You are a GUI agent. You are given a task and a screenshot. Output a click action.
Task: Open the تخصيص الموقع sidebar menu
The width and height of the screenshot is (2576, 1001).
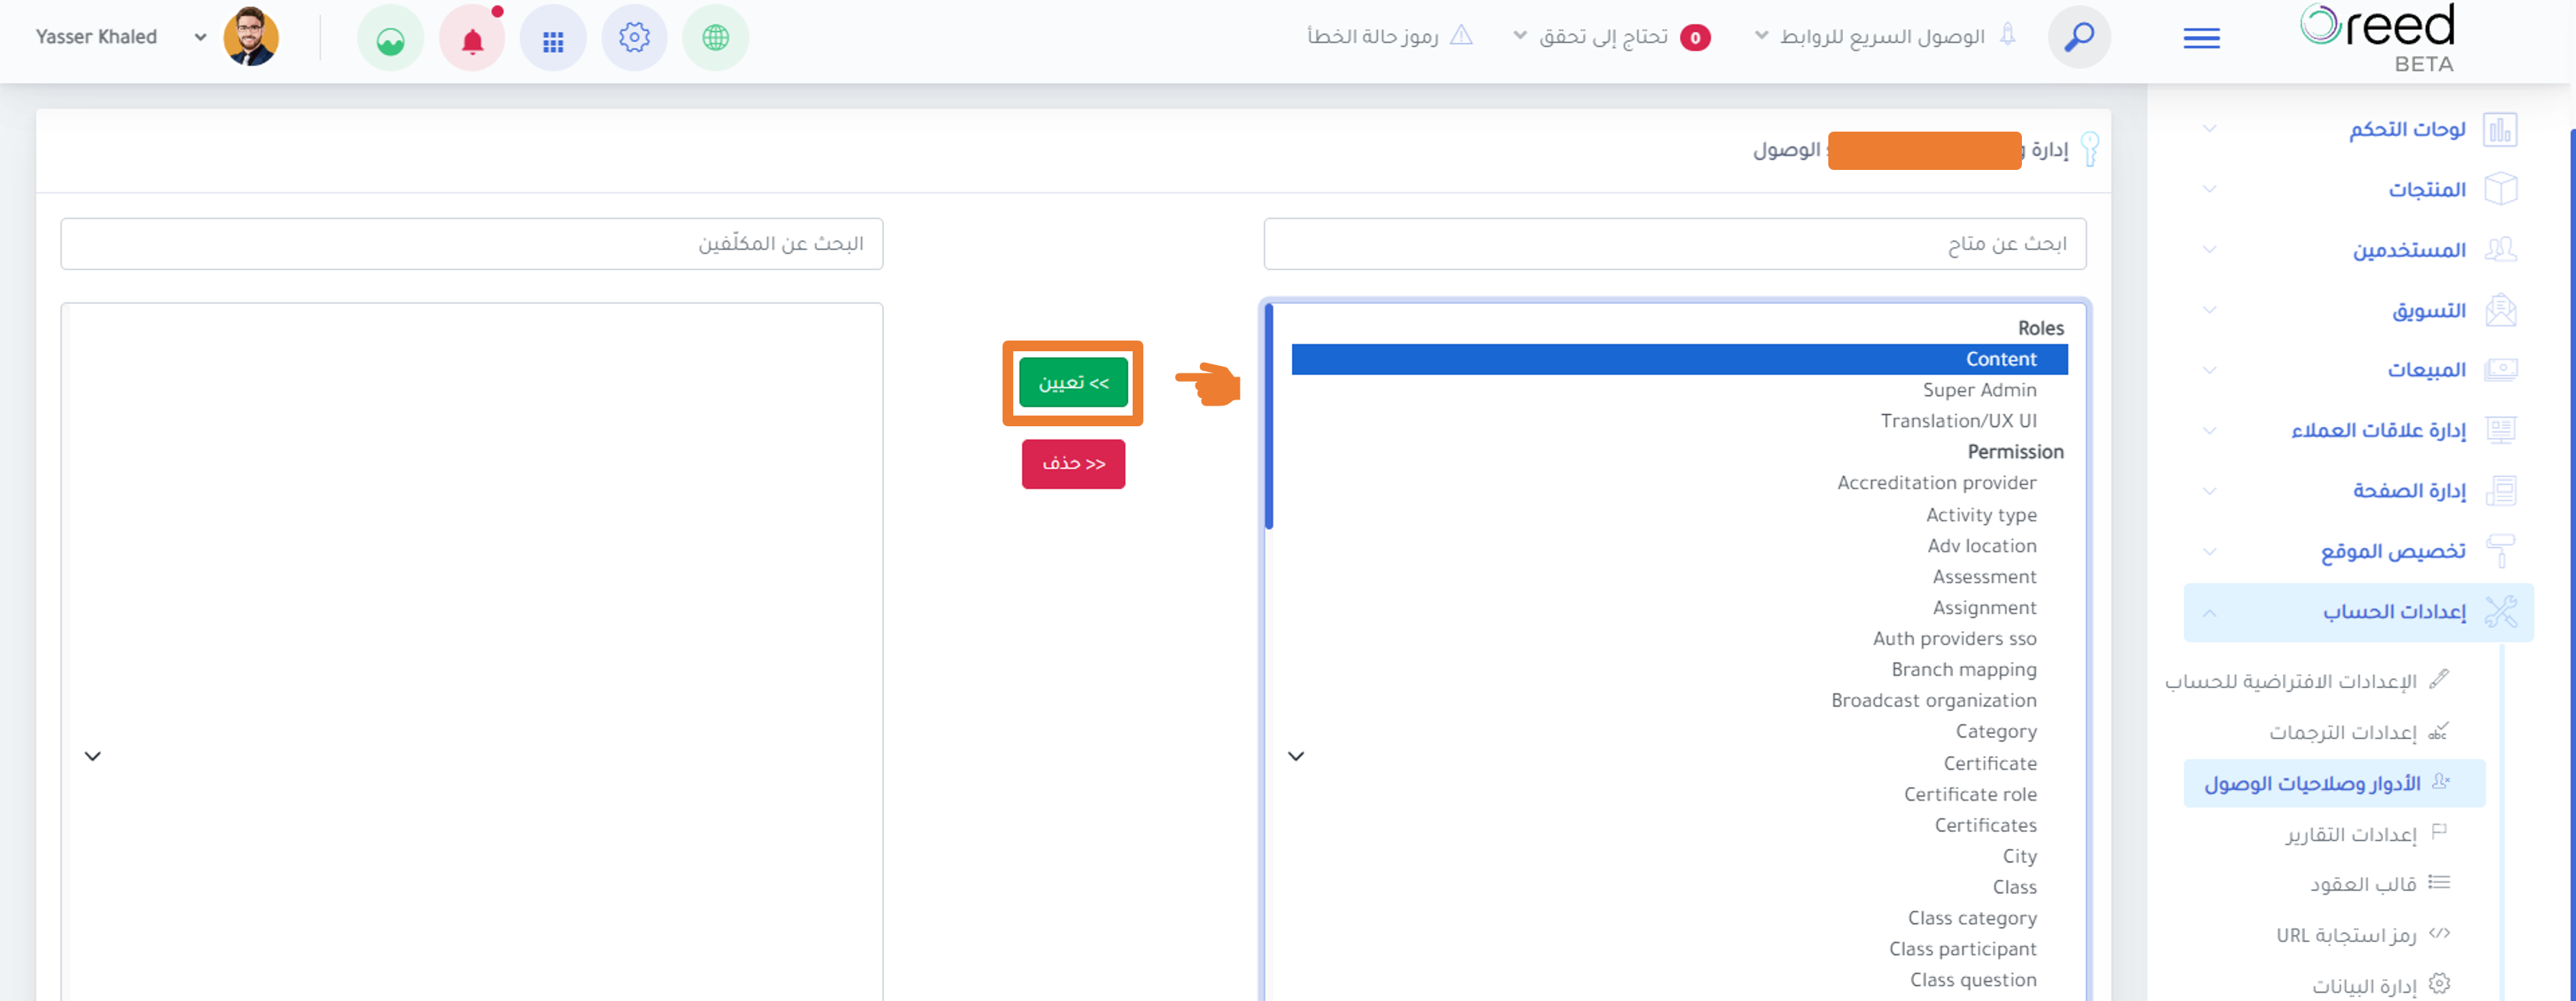tap(2358, 551)
